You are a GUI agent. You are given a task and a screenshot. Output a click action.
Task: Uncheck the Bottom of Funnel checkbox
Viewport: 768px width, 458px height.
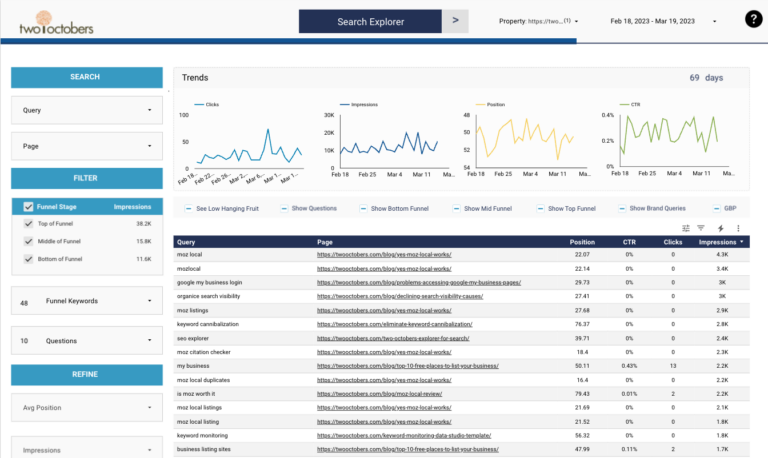point(28,259)
